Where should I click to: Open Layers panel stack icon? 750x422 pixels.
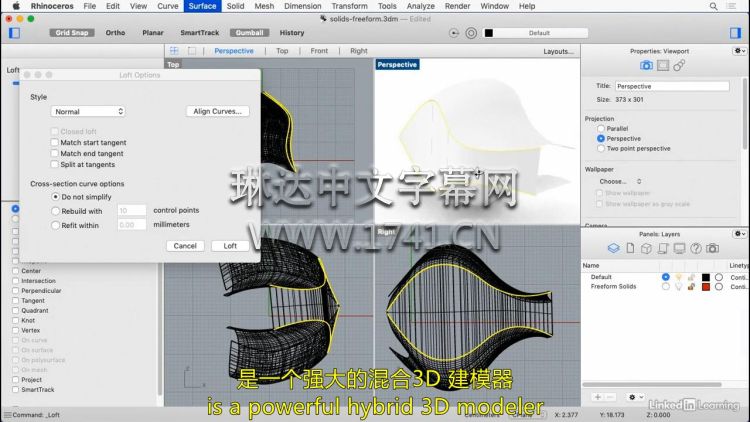(x=614, y=248)
